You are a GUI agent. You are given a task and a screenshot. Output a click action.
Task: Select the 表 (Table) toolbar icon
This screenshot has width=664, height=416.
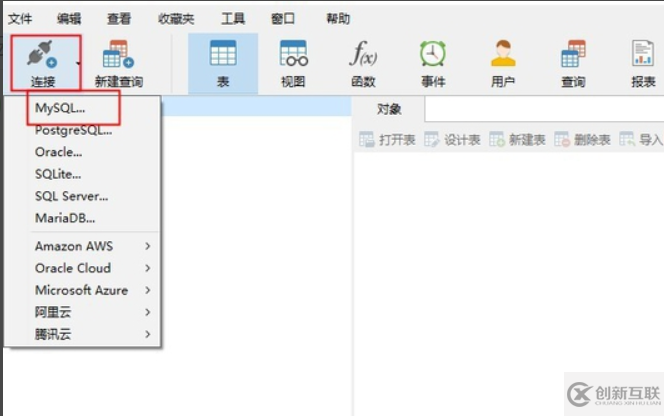(223, 53)
